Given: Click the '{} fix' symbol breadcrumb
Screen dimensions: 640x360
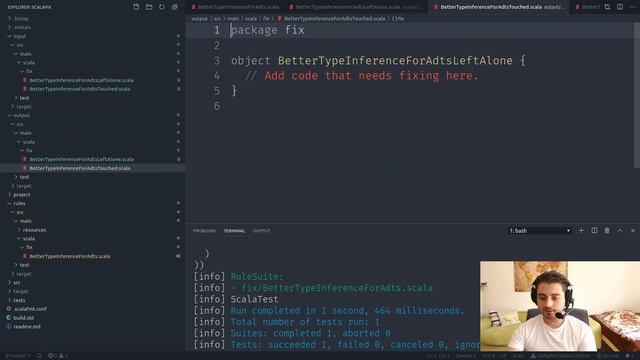Looking at the screenshot, I should (398, 19).
